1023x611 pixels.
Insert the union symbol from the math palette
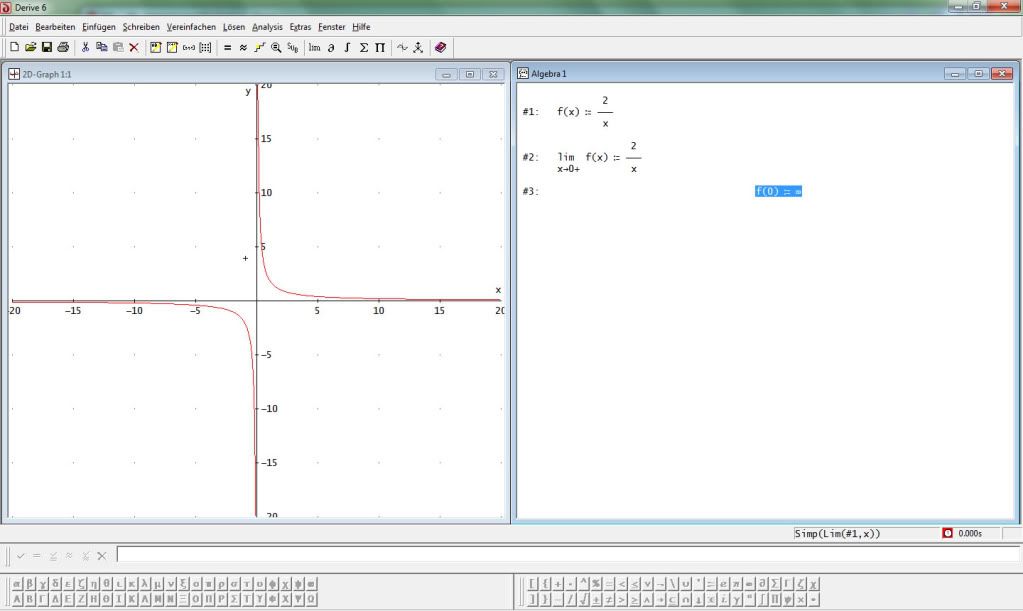[x=685, y=584]
